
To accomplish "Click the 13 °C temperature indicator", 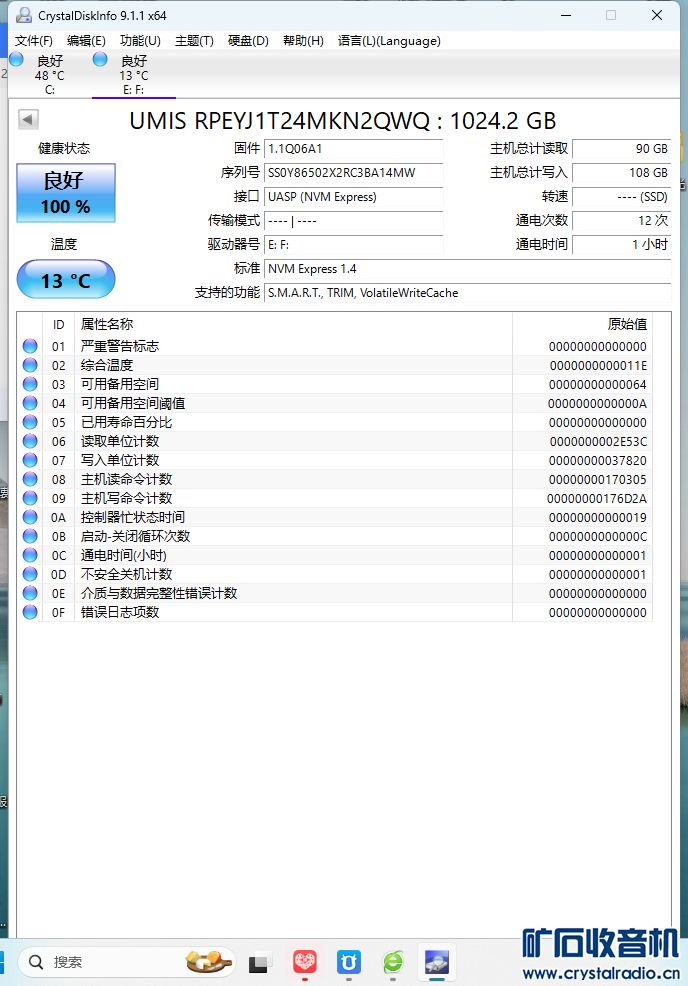I will click(66, 280).
